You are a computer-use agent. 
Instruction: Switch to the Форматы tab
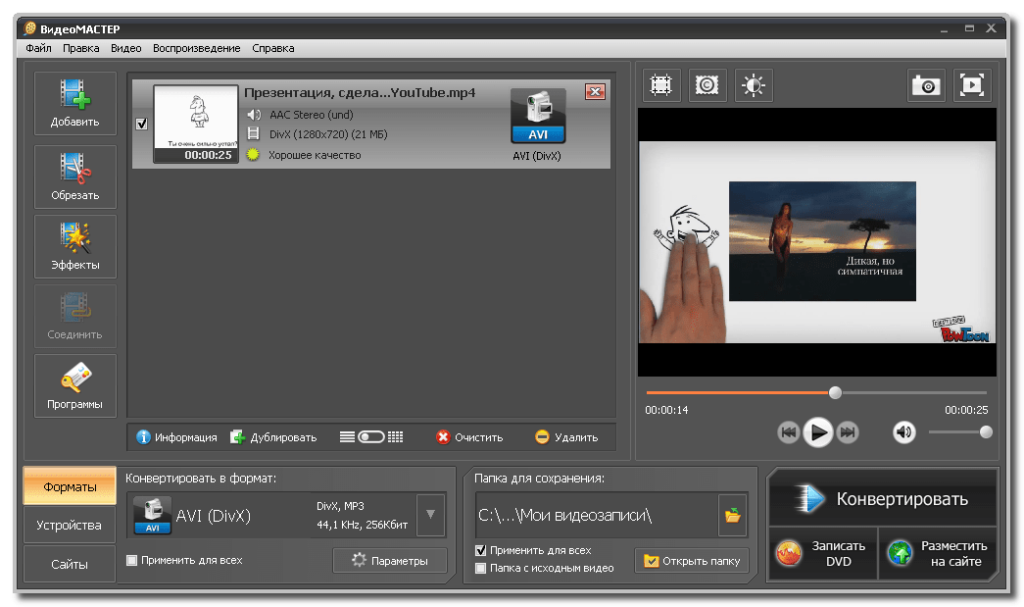(70, 486)
